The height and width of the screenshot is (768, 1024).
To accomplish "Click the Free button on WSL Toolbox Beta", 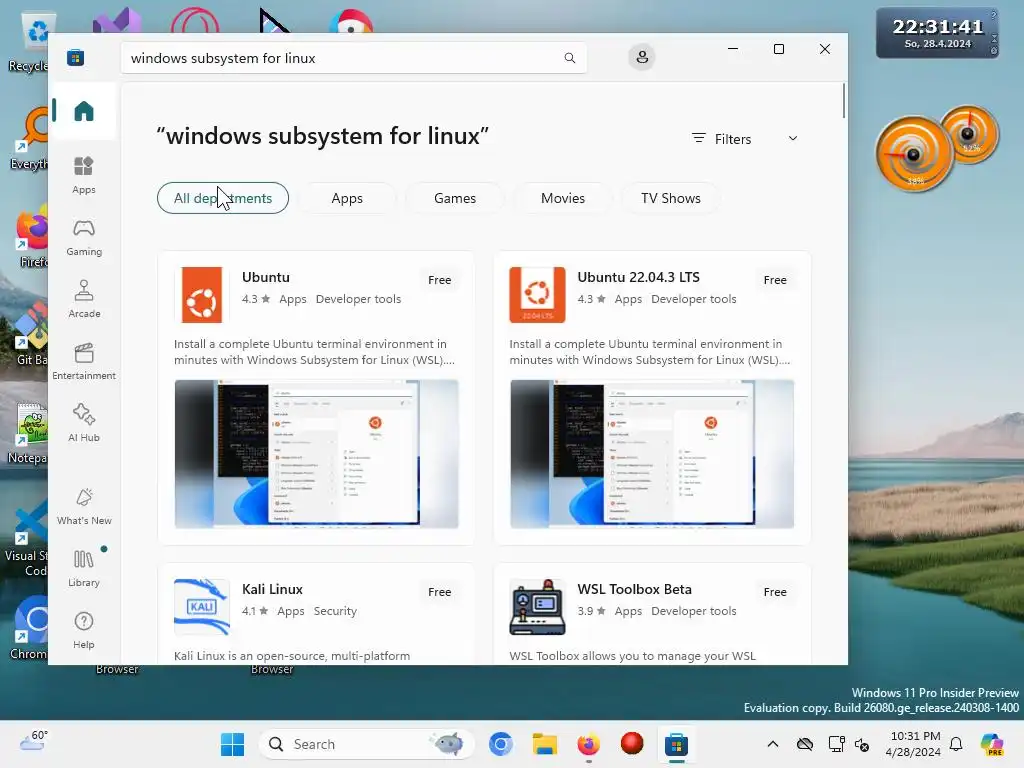I will [x=775, y=592].
